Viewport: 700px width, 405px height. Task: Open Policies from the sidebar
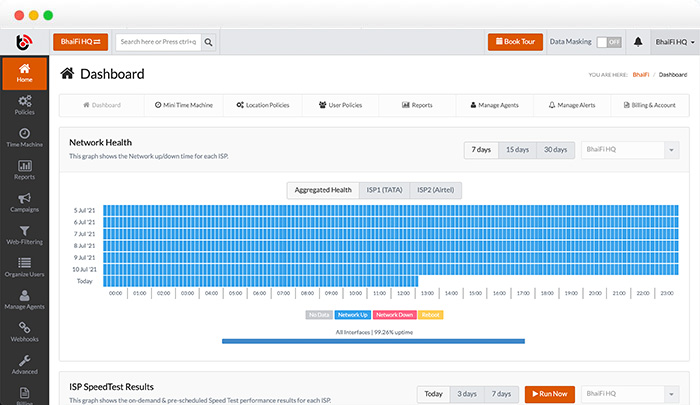tap(25, 105)
